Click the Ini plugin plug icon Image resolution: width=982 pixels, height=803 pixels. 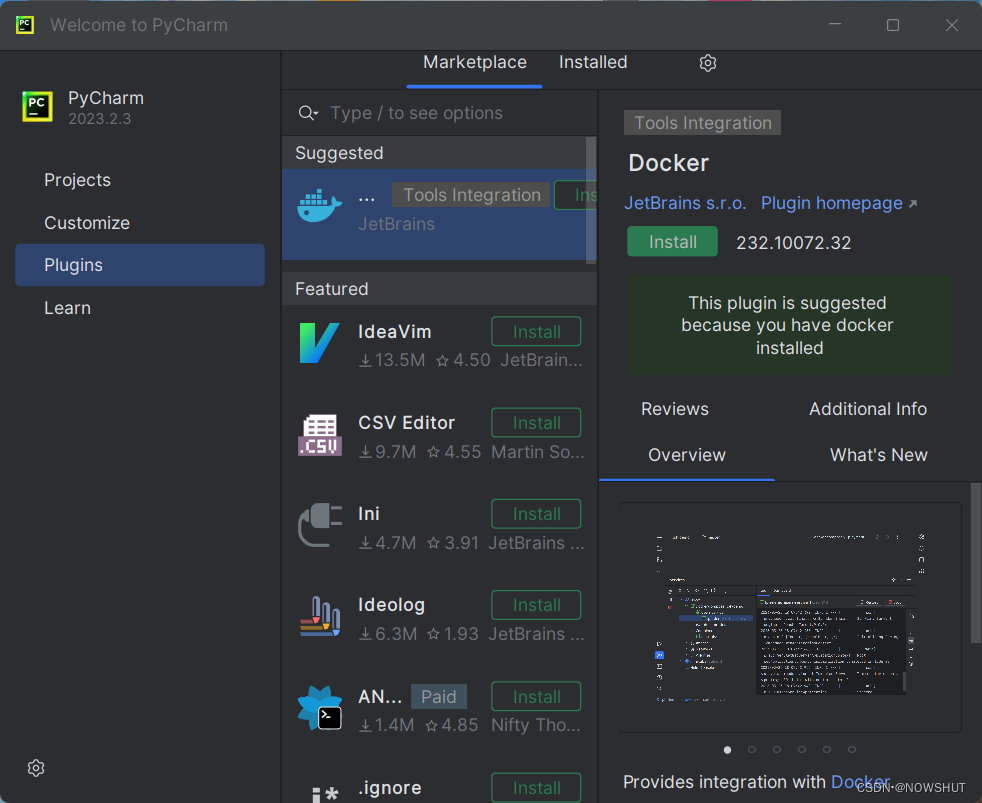(319, 526)
